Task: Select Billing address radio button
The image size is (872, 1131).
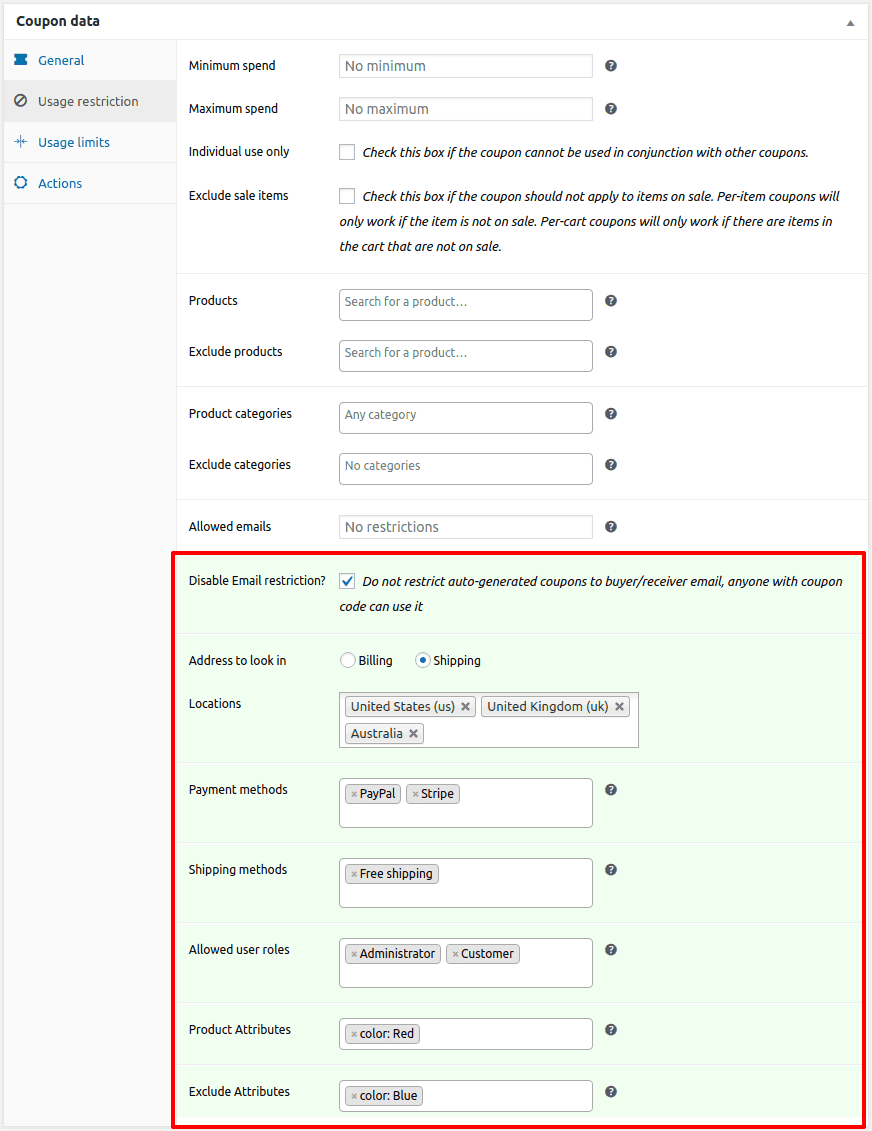Action: 348,661
